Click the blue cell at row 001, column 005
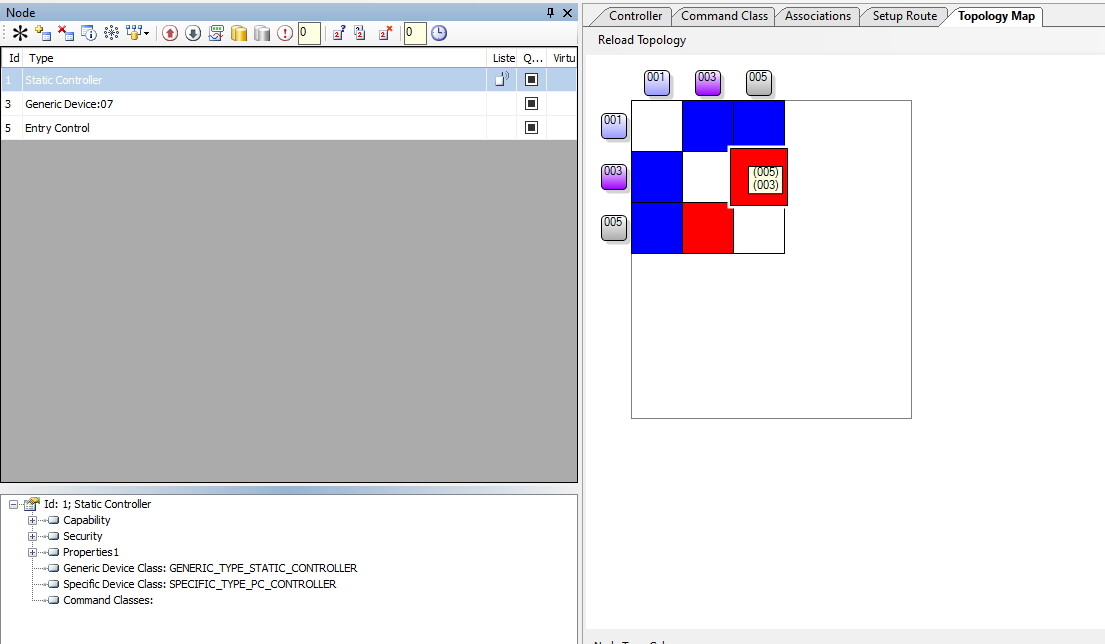This screenshot has width=1105, height=644. point(759,125)
